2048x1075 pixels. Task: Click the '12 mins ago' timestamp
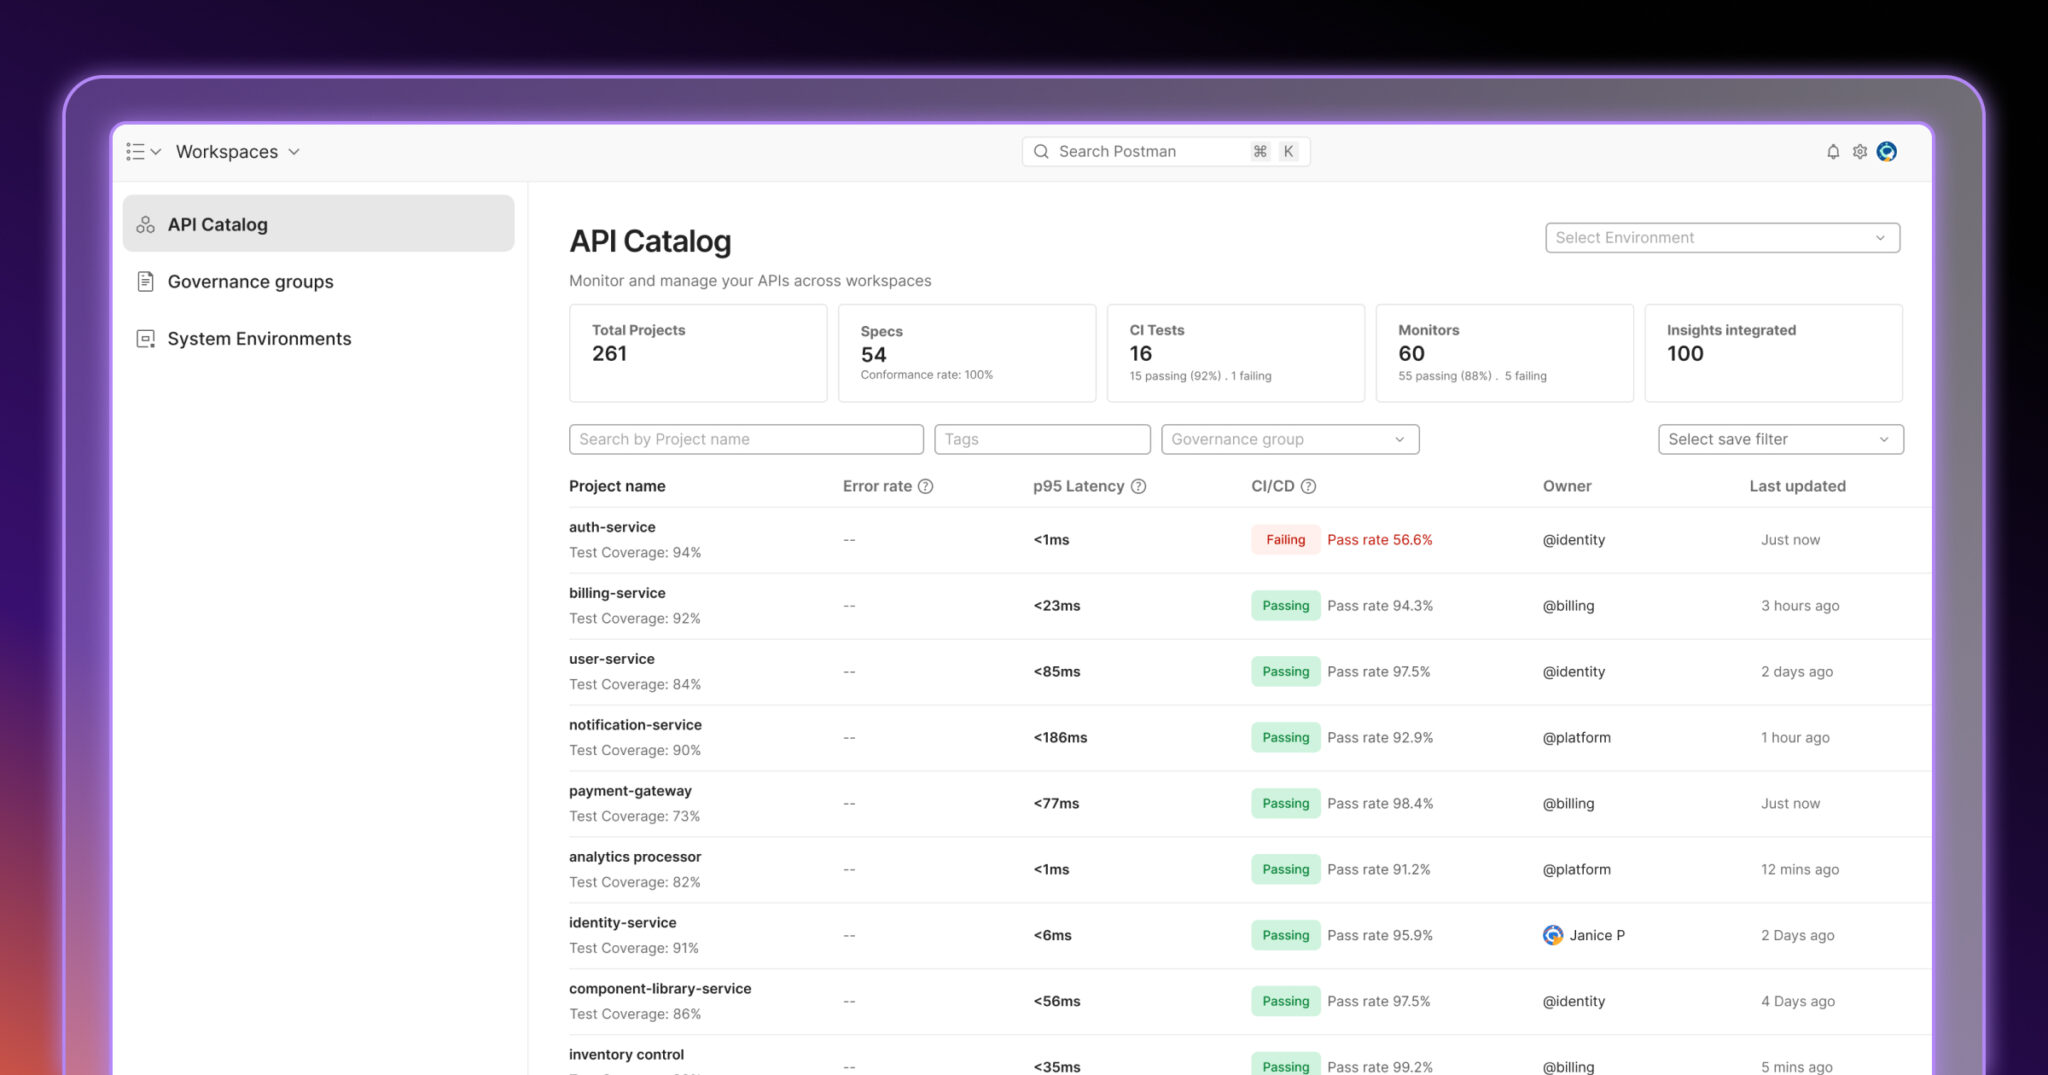tap(1800, 870)
